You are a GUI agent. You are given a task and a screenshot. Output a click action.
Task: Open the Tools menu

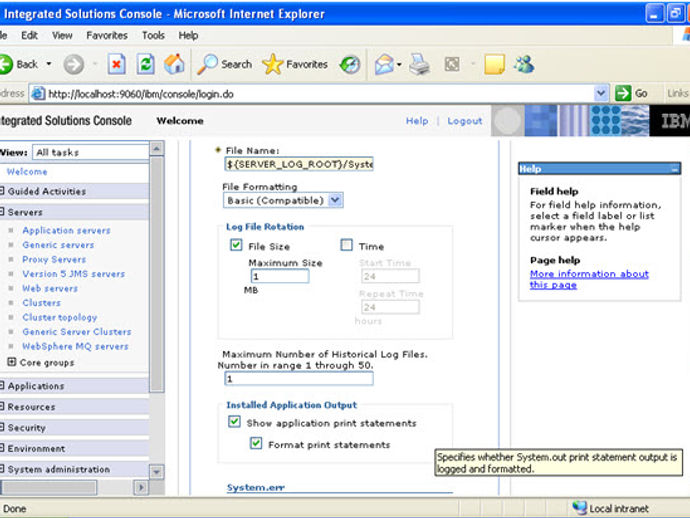coord(153,35)
